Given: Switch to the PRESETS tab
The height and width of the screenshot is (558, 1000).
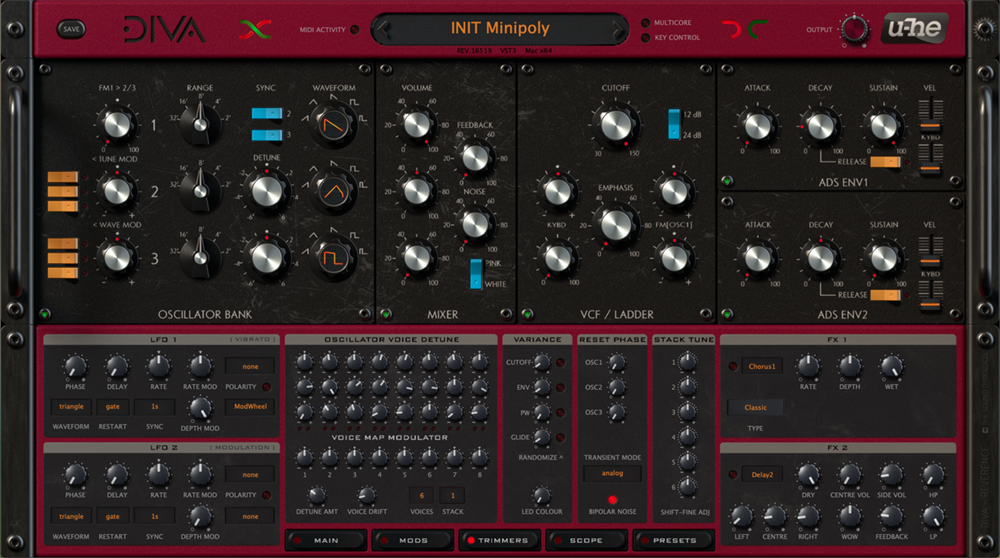Looking at the screenshot, I should click(674, 540).
